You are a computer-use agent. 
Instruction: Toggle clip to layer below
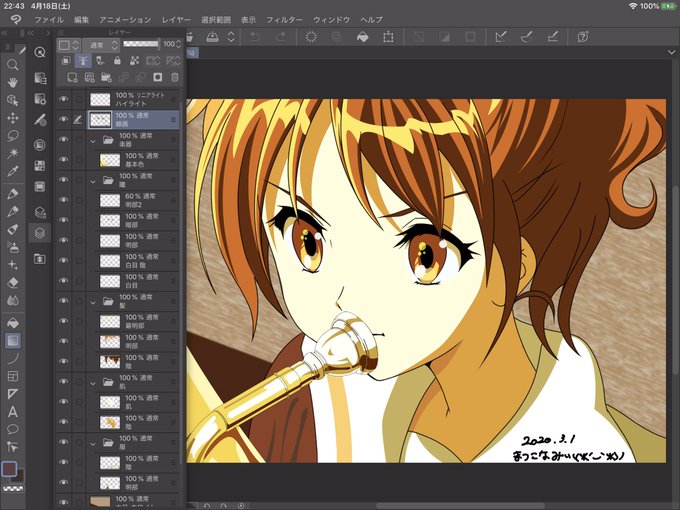66,61
